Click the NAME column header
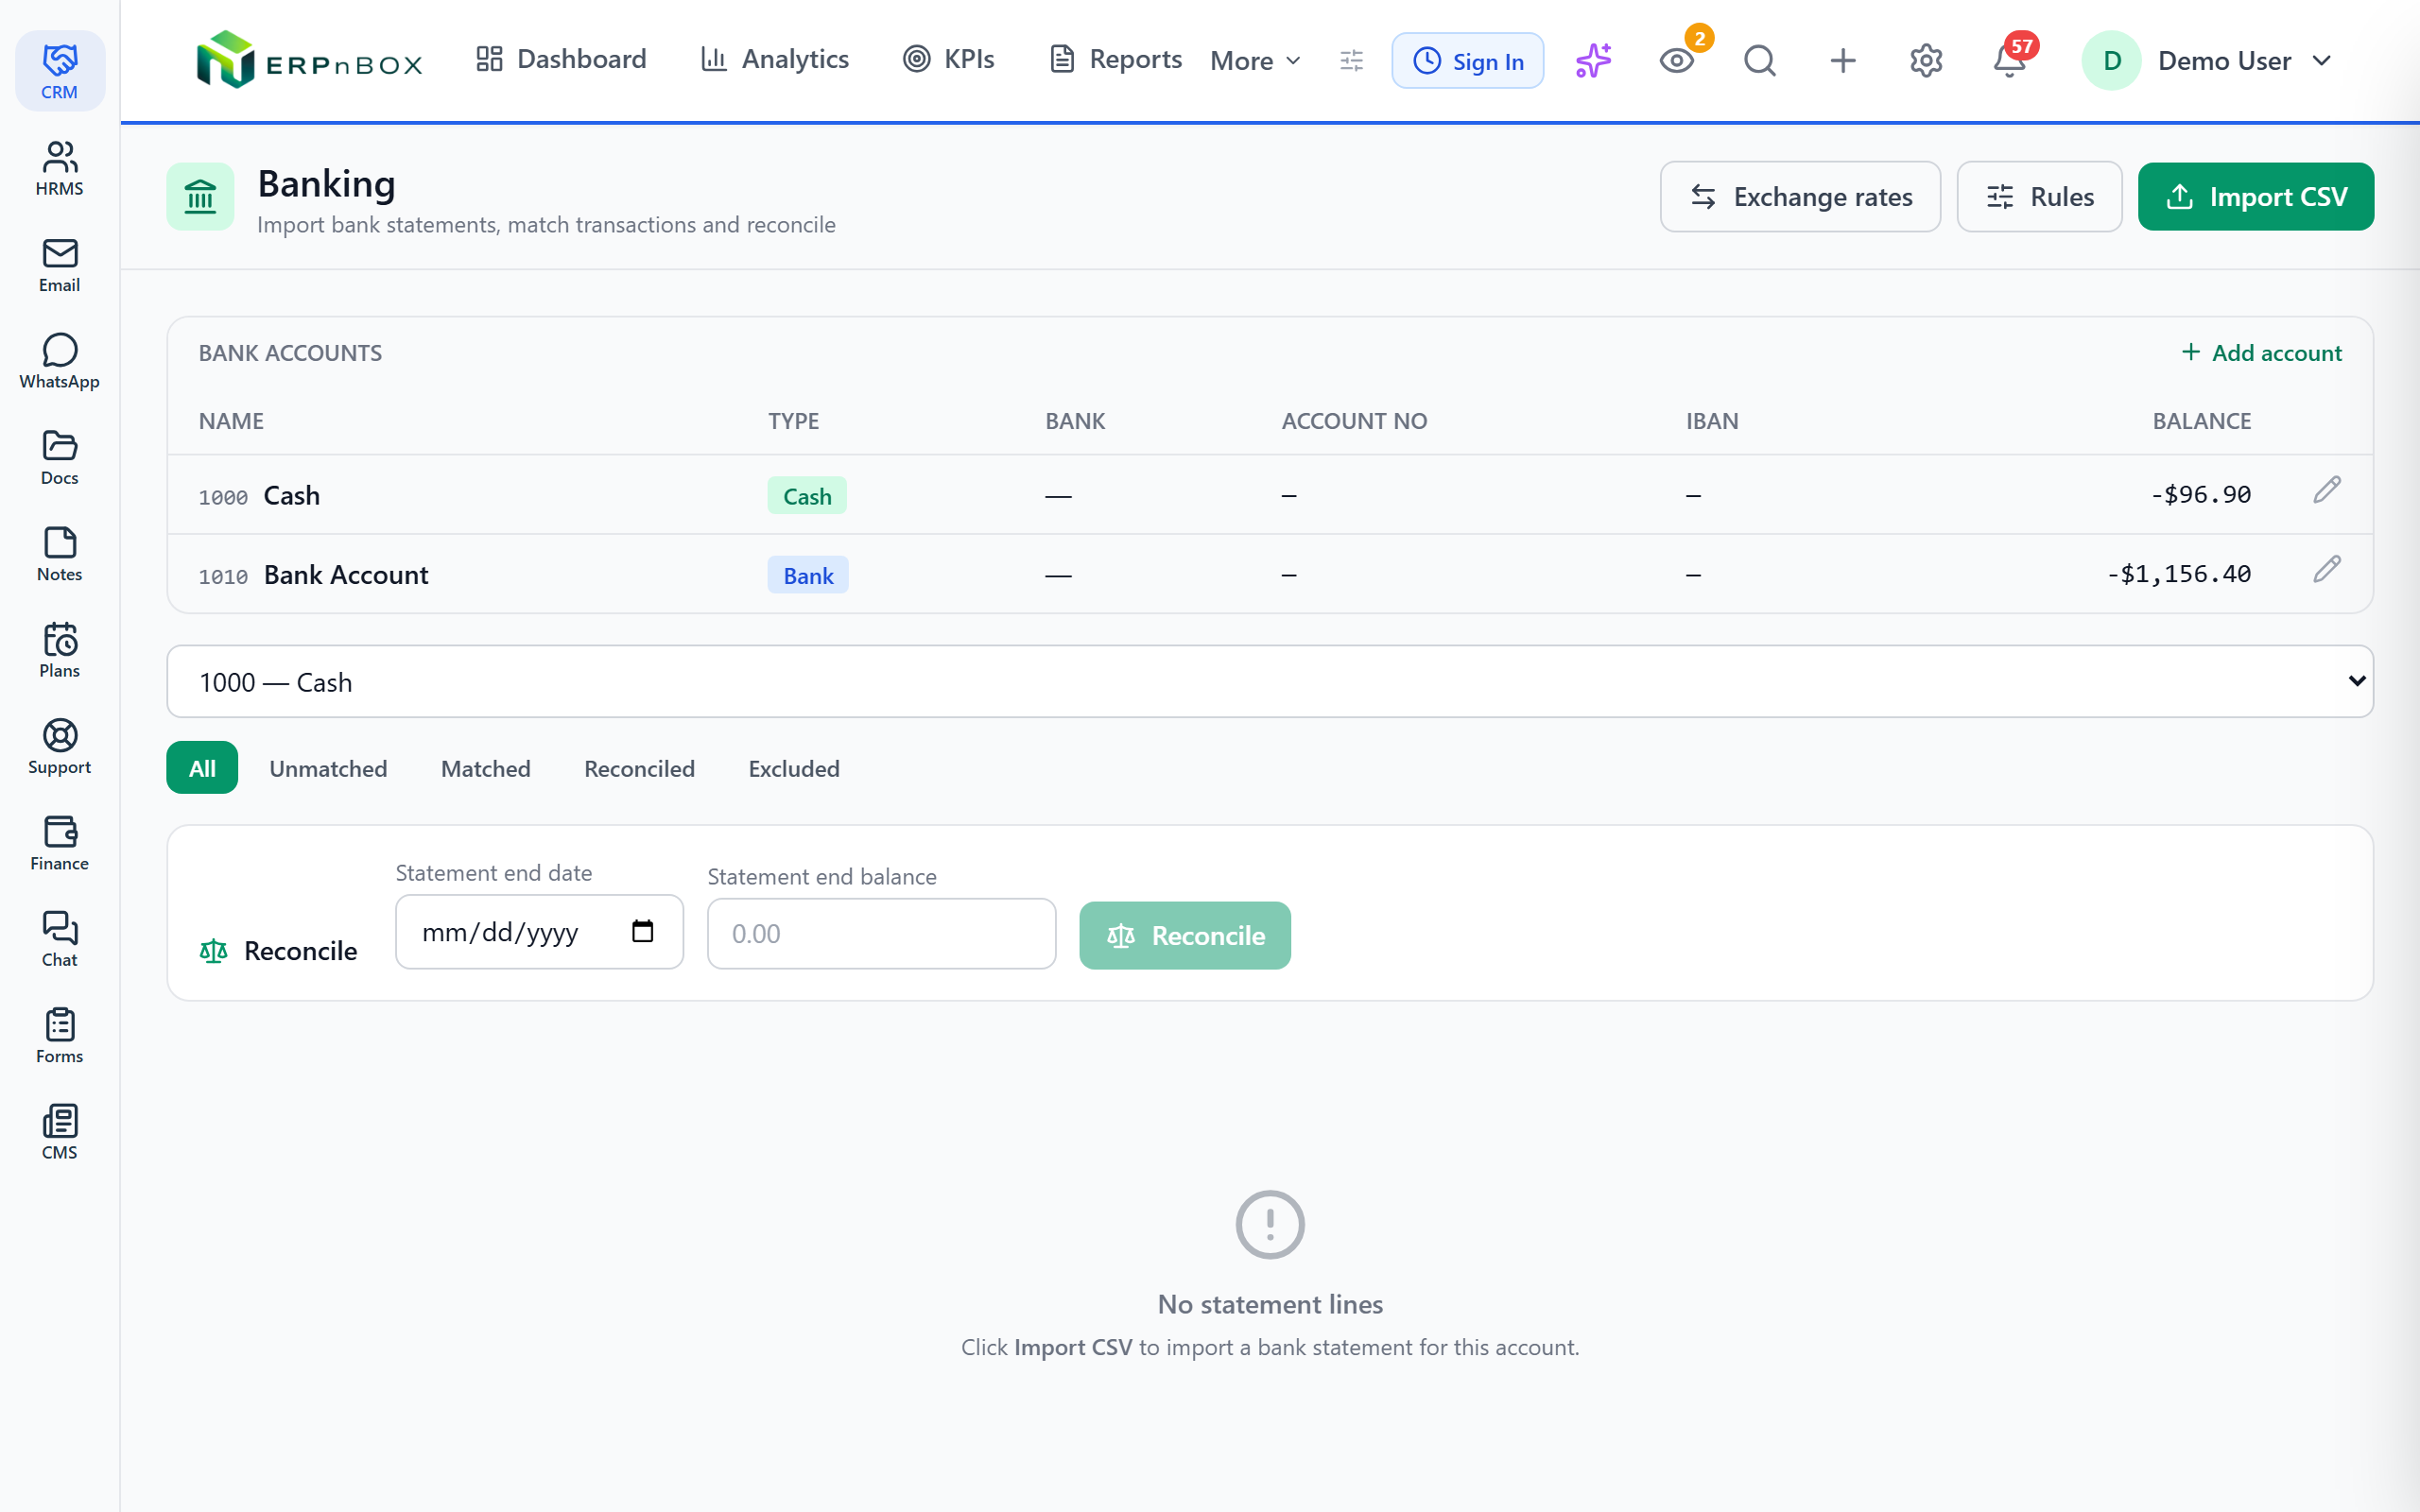Image resolution: width=2420 pixels, height=1512 pixels. [231, 421]
